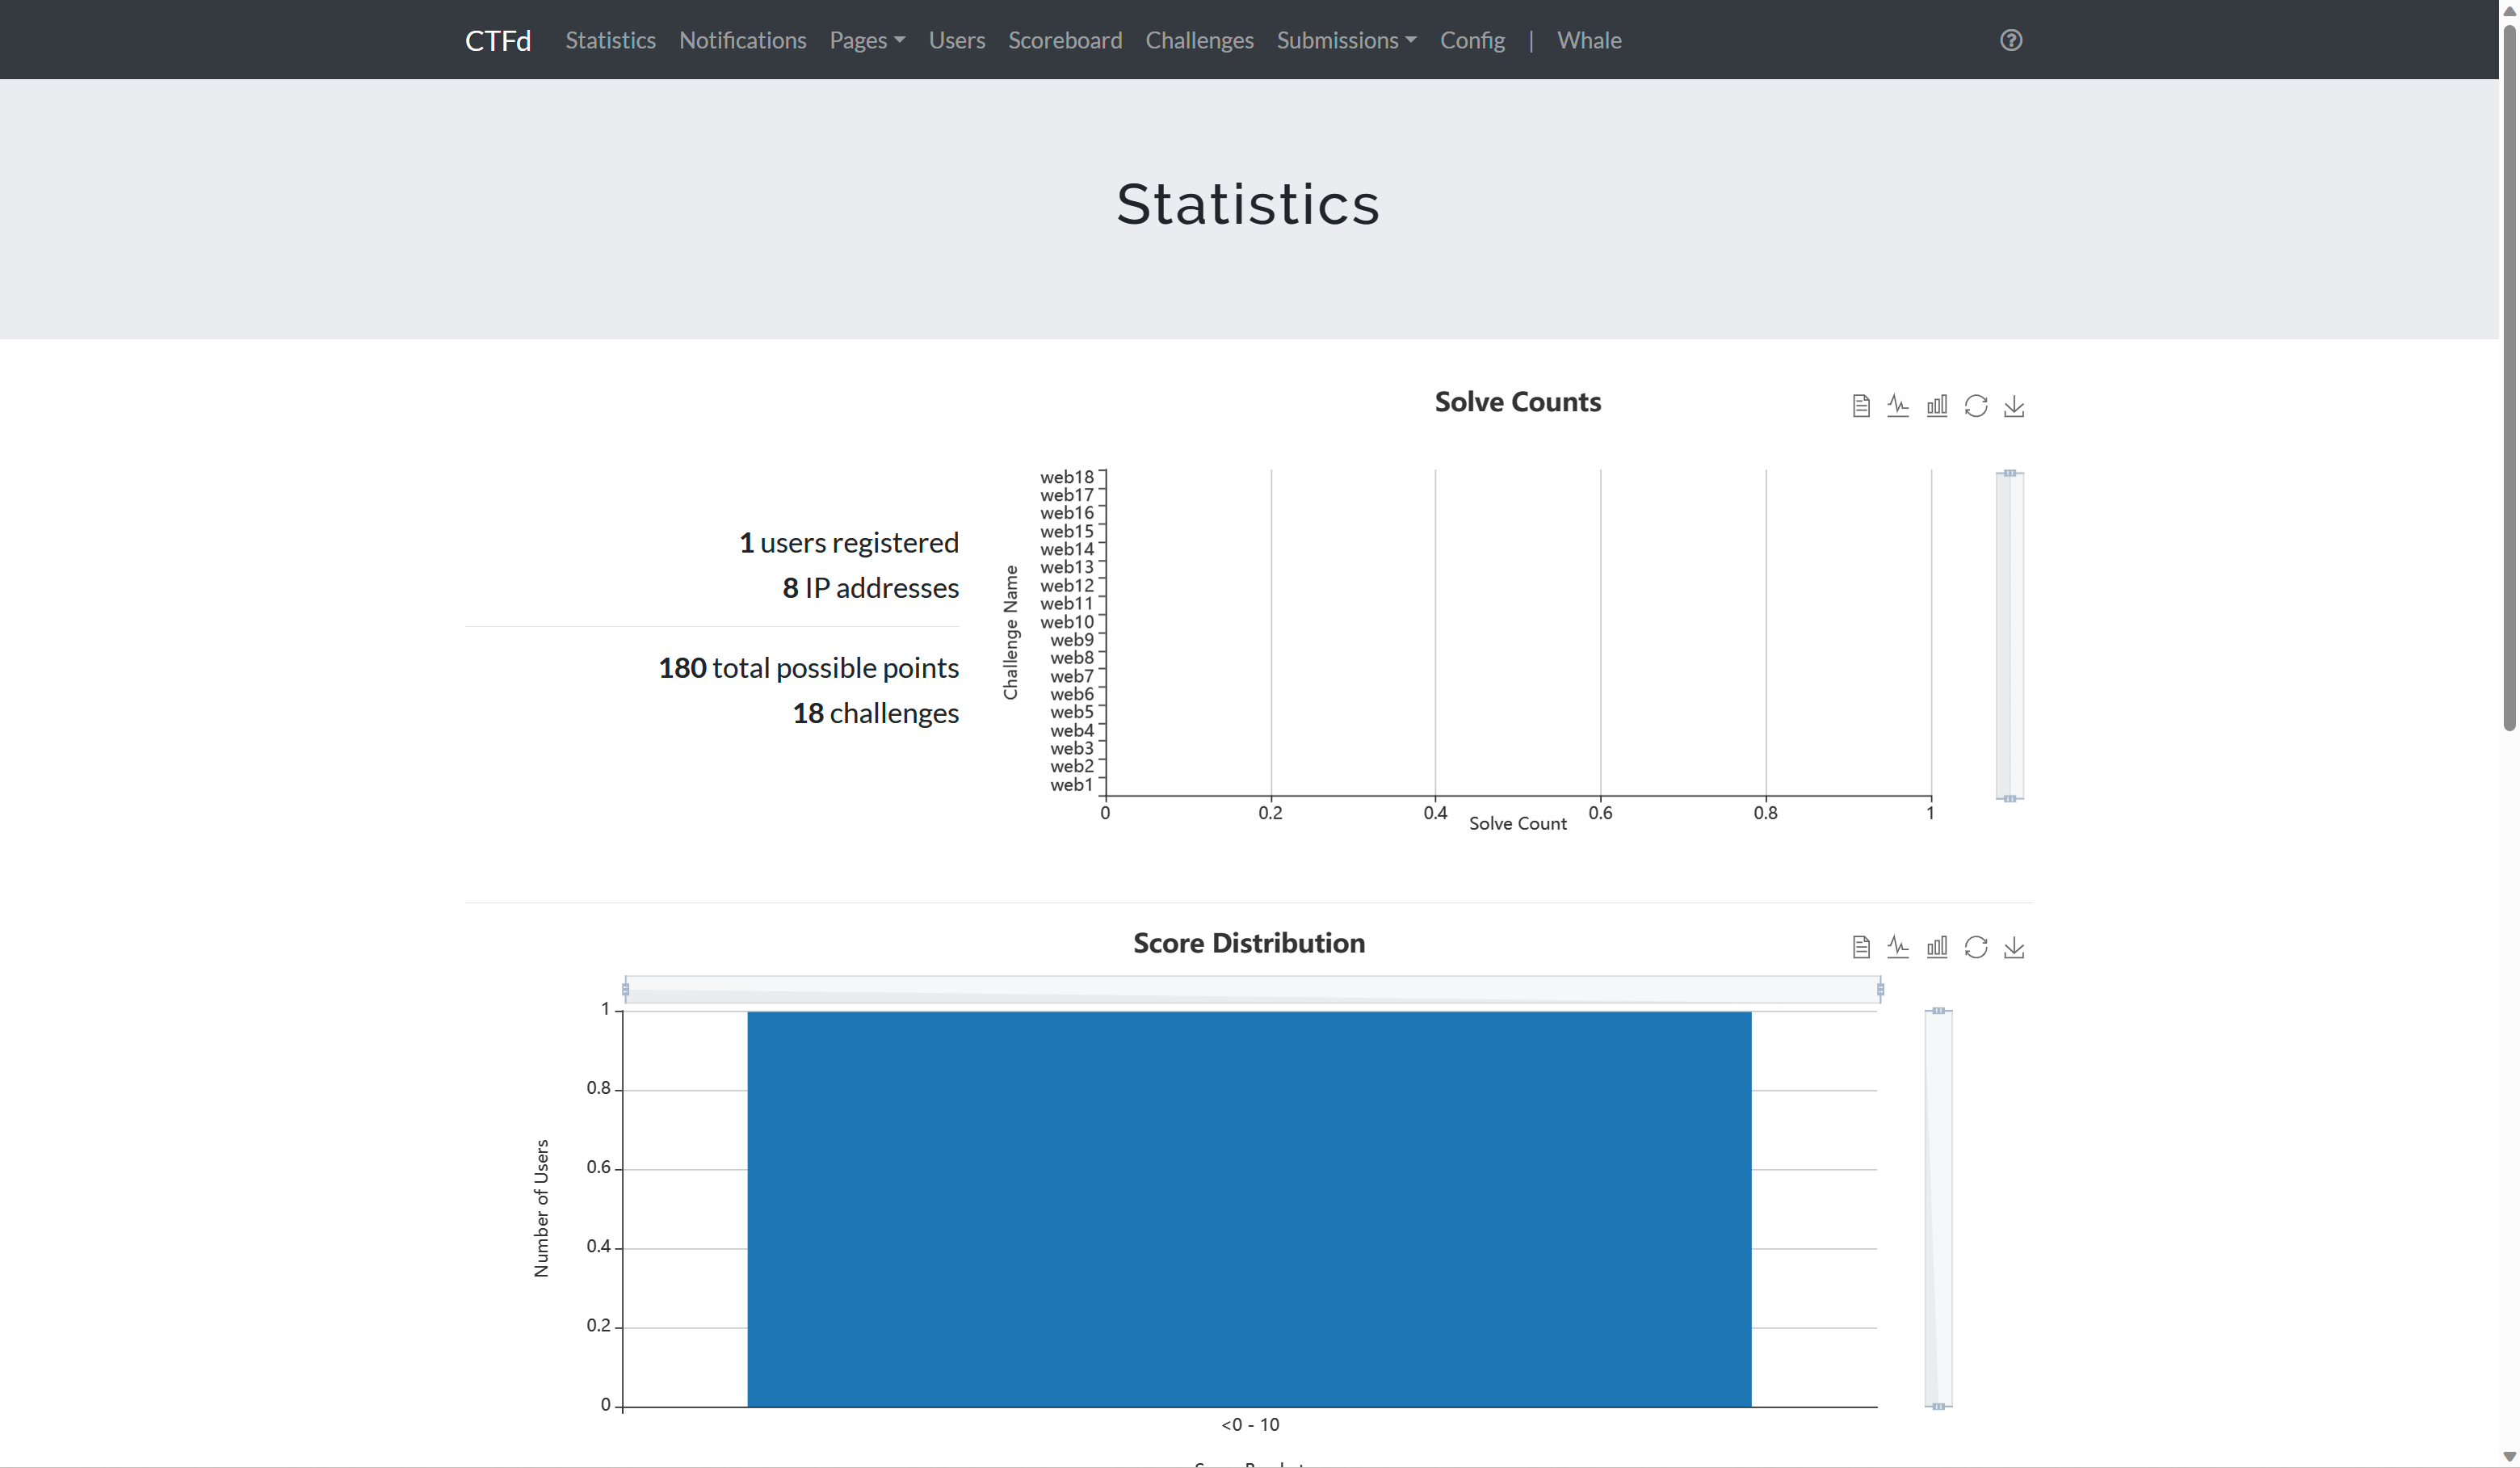The height and width of the screenshot is (1468, 2520).
Task: Open the Statistics nav item
Action: tap(610, 40)
